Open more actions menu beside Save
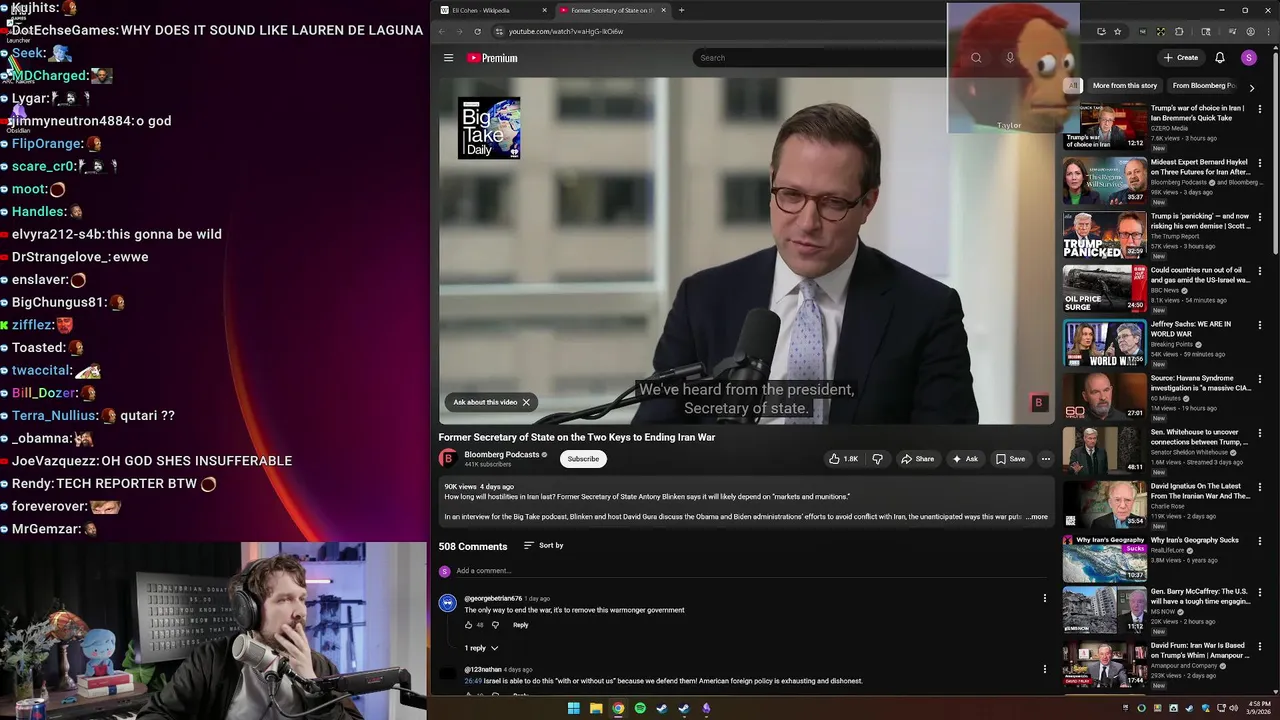The height and width of the screenshot is (720, 1280). (1045, 459)
